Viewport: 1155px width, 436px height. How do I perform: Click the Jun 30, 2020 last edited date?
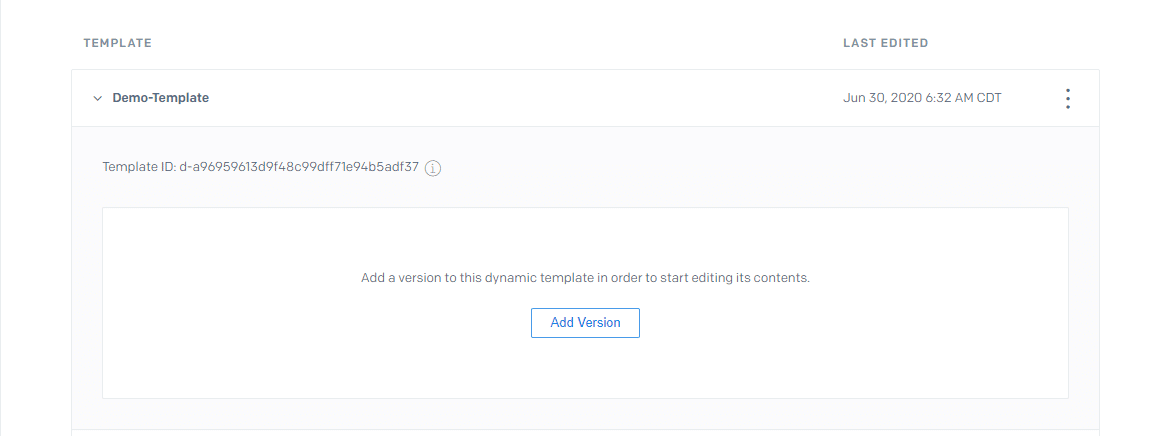[x=878, y=98]
